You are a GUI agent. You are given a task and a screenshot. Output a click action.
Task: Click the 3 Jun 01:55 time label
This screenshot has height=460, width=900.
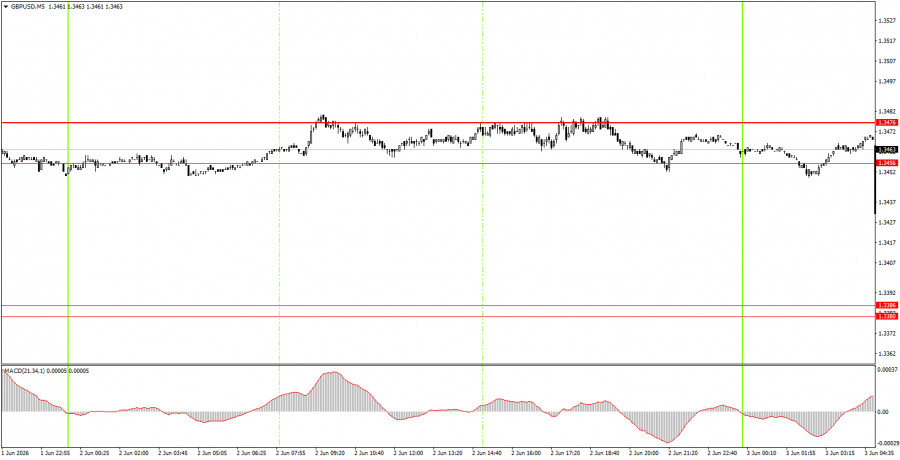[x=801, y=453]
